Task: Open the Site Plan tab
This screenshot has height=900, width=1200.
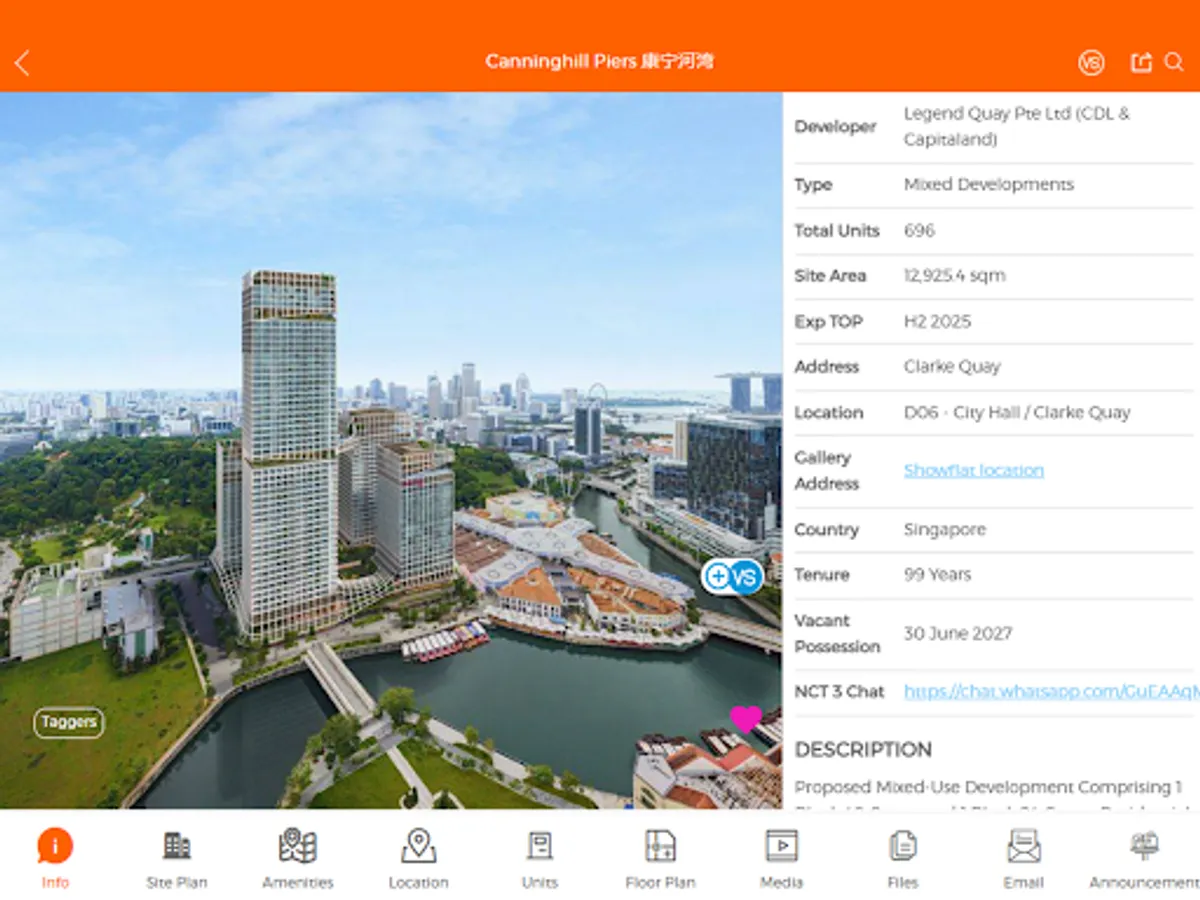Action: pos(176,858)
